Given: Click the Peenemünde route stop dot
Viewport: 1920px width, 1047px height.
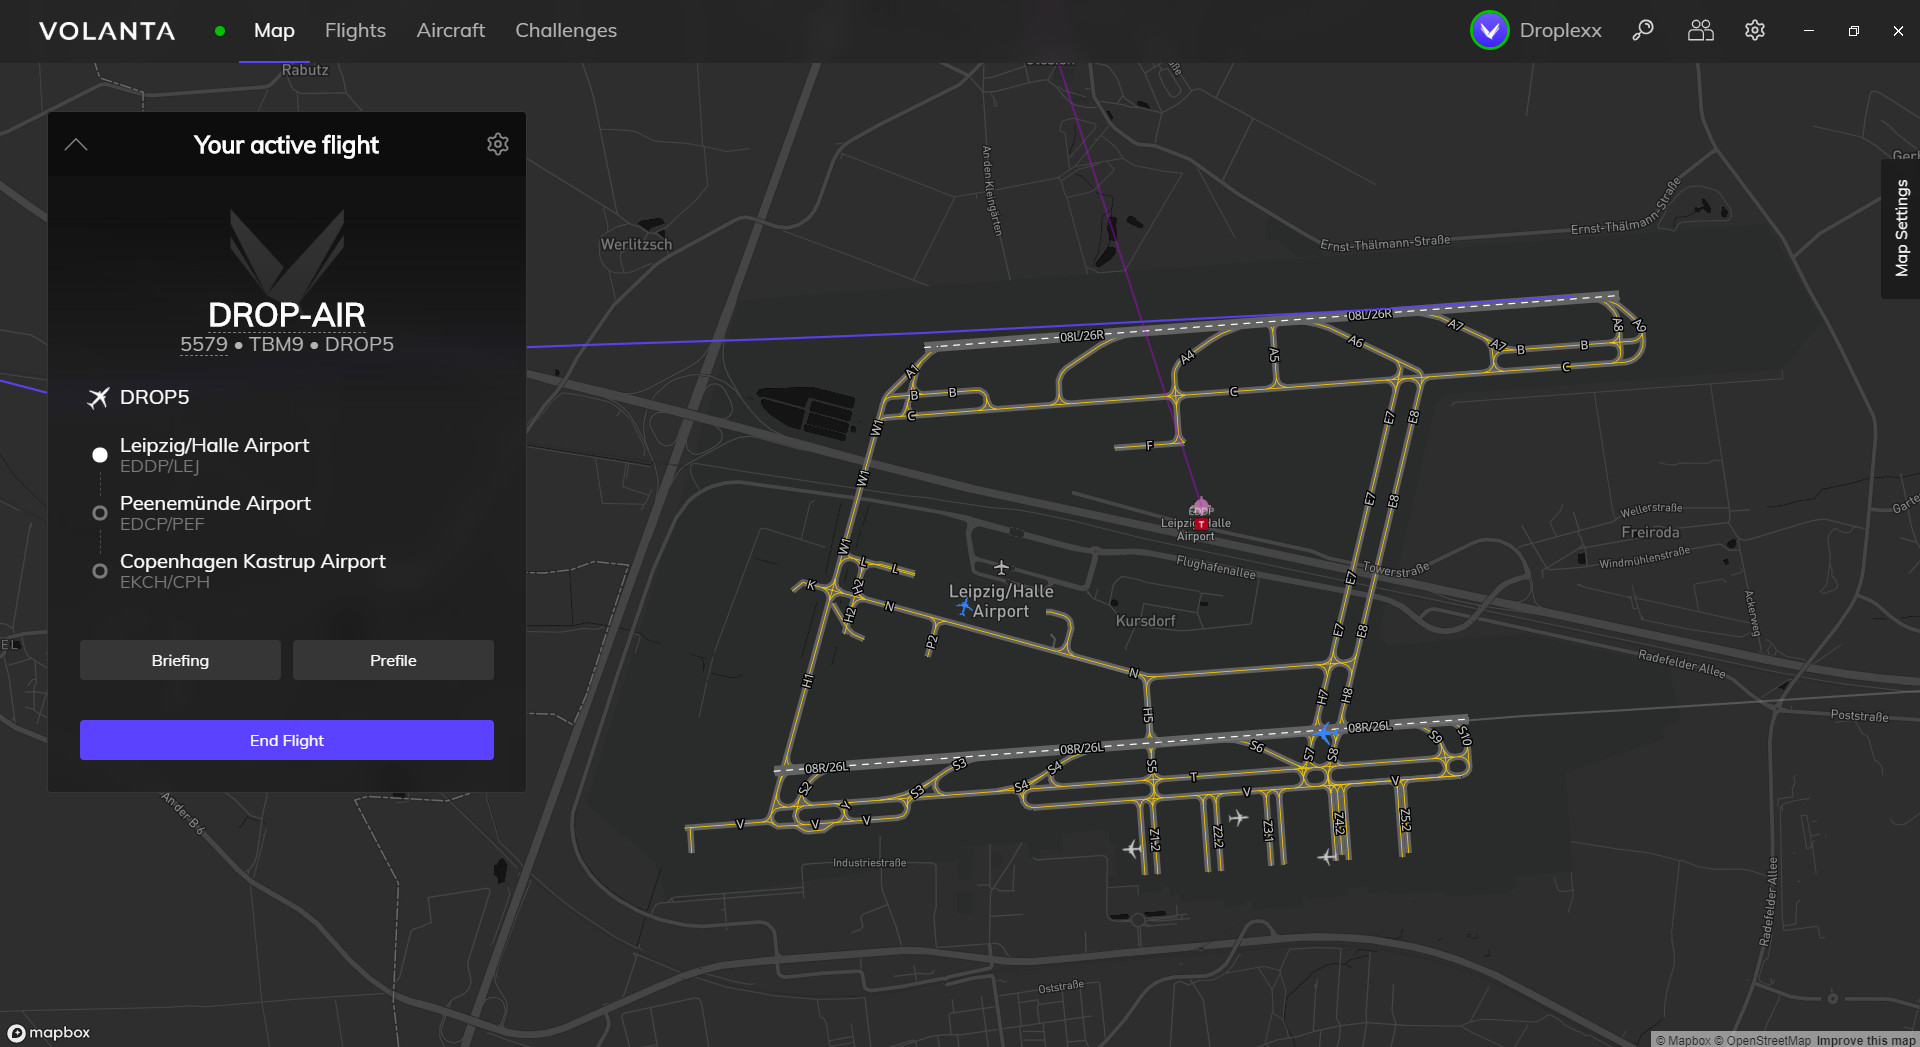Looking at the screenshot, I should pyautogui.click(x=100, y=513).
